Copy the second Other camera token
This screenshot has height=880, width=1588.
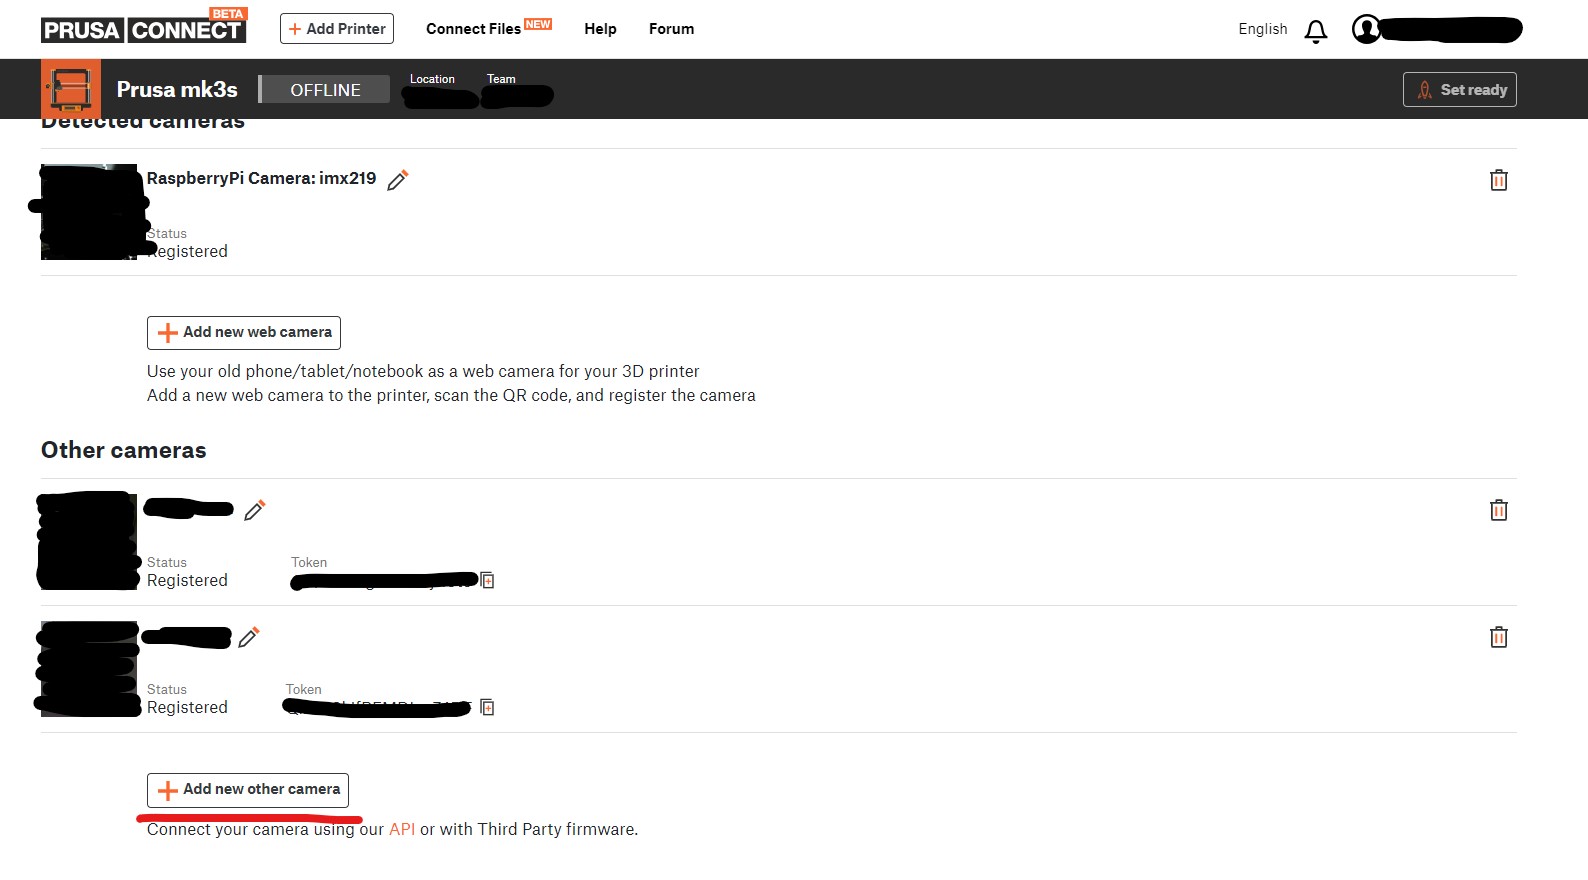tap(488, 707)
